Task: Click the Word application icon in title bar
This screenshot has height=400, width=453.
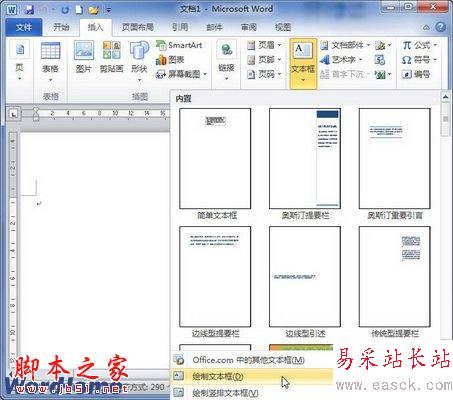Action: pyautogui.click(x=12, y=10)
